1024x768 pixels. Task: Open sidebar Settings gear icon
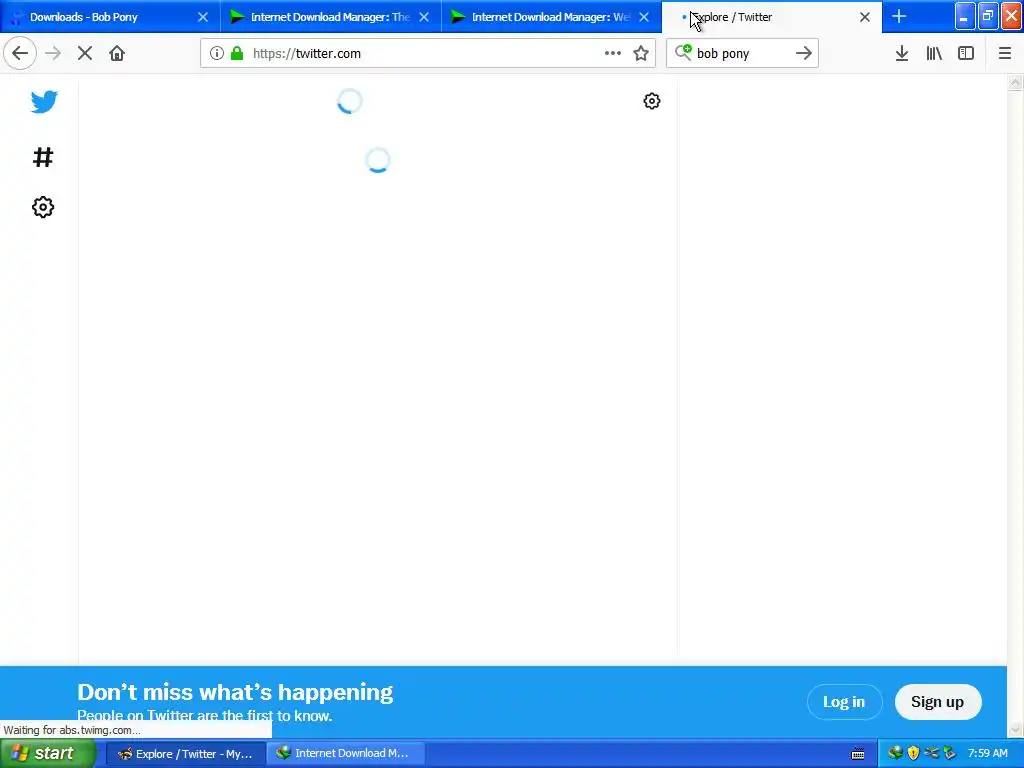(x=43, y=207)
